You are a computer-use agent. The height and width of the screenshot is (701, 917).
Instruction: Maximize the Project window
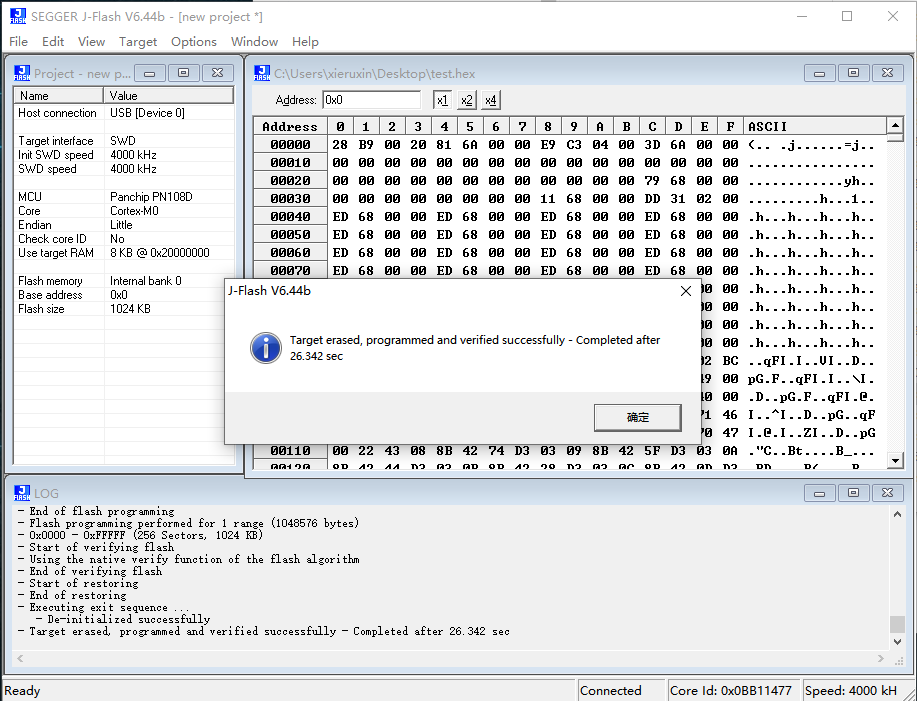pos(184,73)
